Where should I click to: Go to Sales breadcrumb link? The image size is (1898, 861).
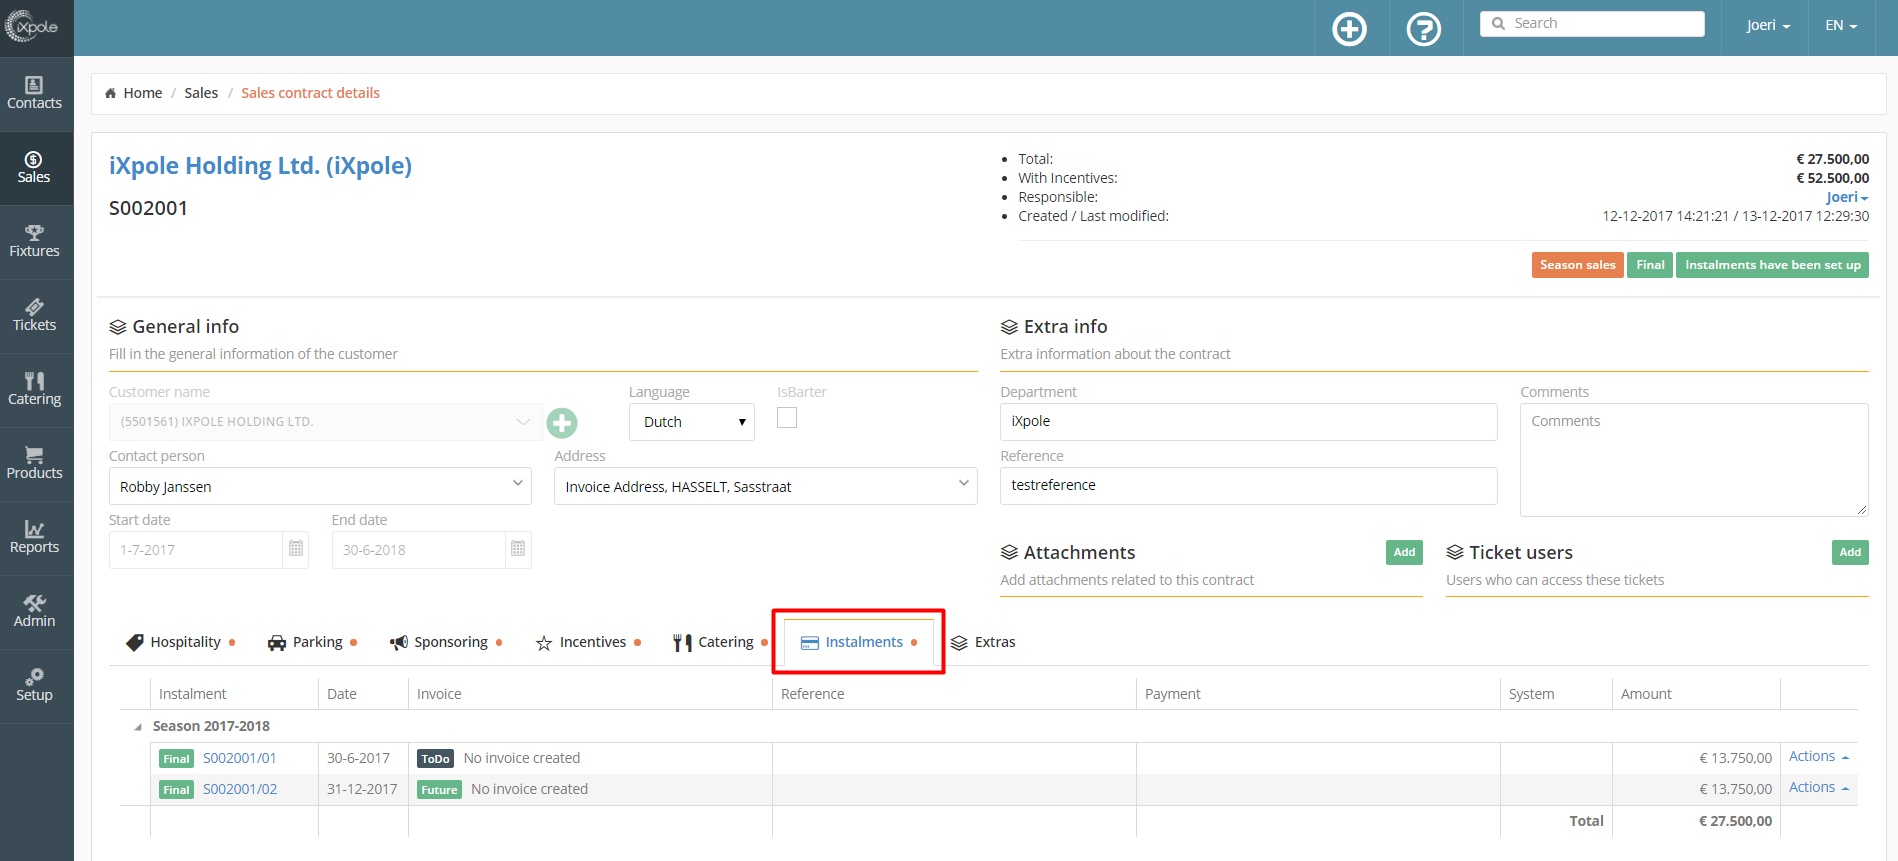(x=201, y=93)
